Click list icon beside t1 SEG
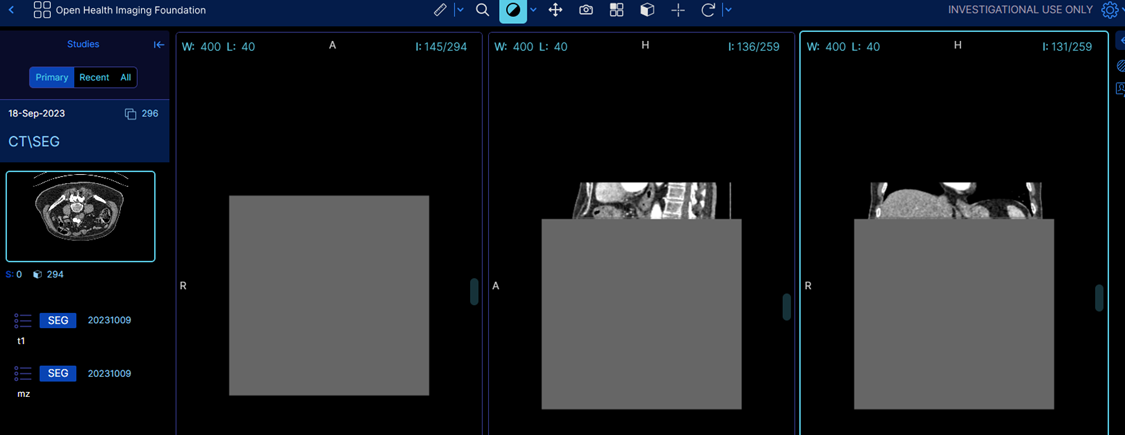Viewport: 1125px width, 435px height. pyautogui.click(x=23, y=320)
